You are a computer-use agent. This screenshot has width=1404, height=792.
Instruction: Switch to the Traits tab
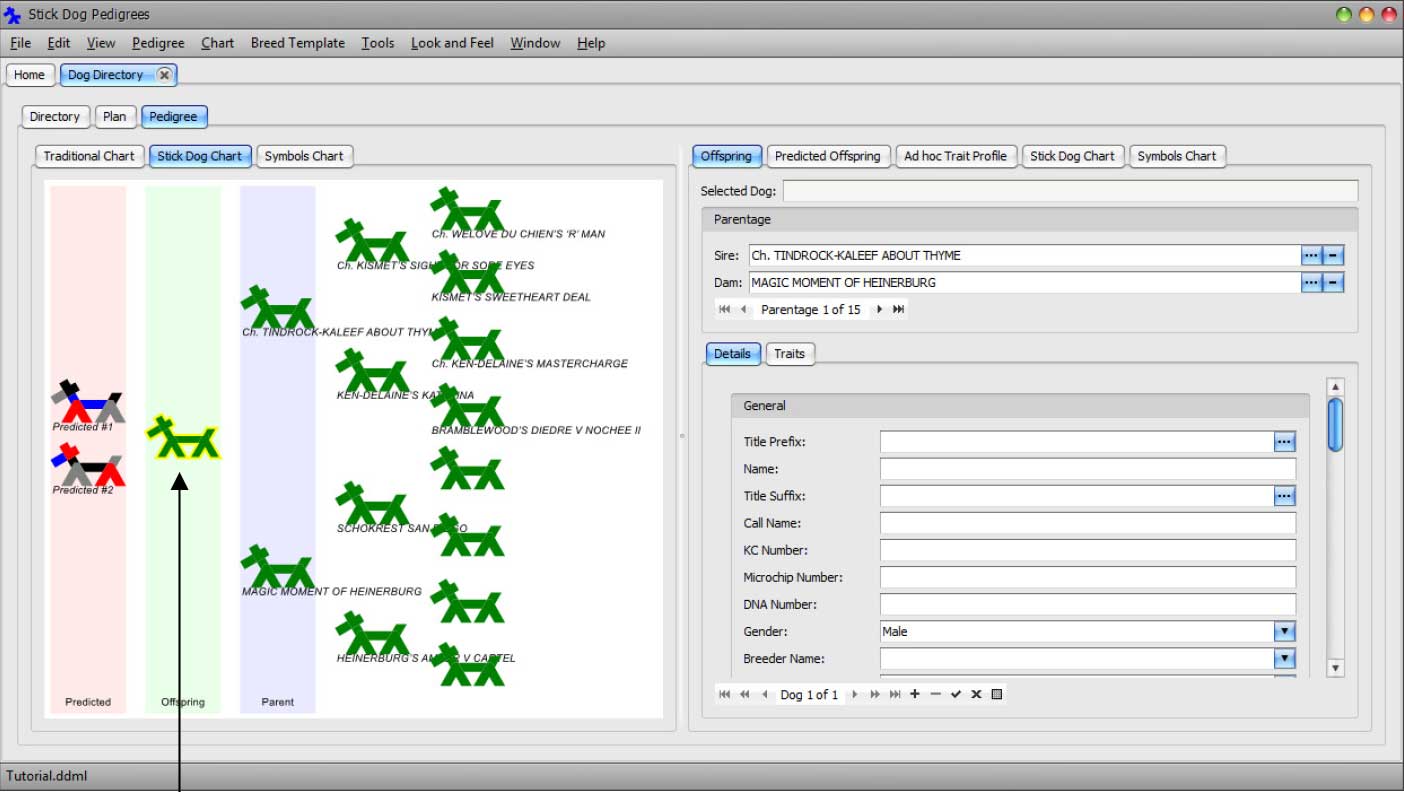(789, 354)
